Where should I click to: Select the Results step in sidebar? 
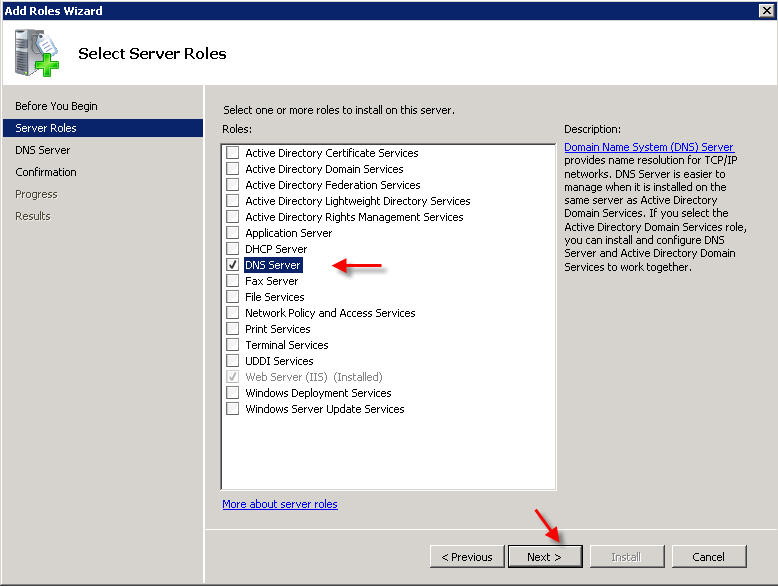(x=33, y=216)
